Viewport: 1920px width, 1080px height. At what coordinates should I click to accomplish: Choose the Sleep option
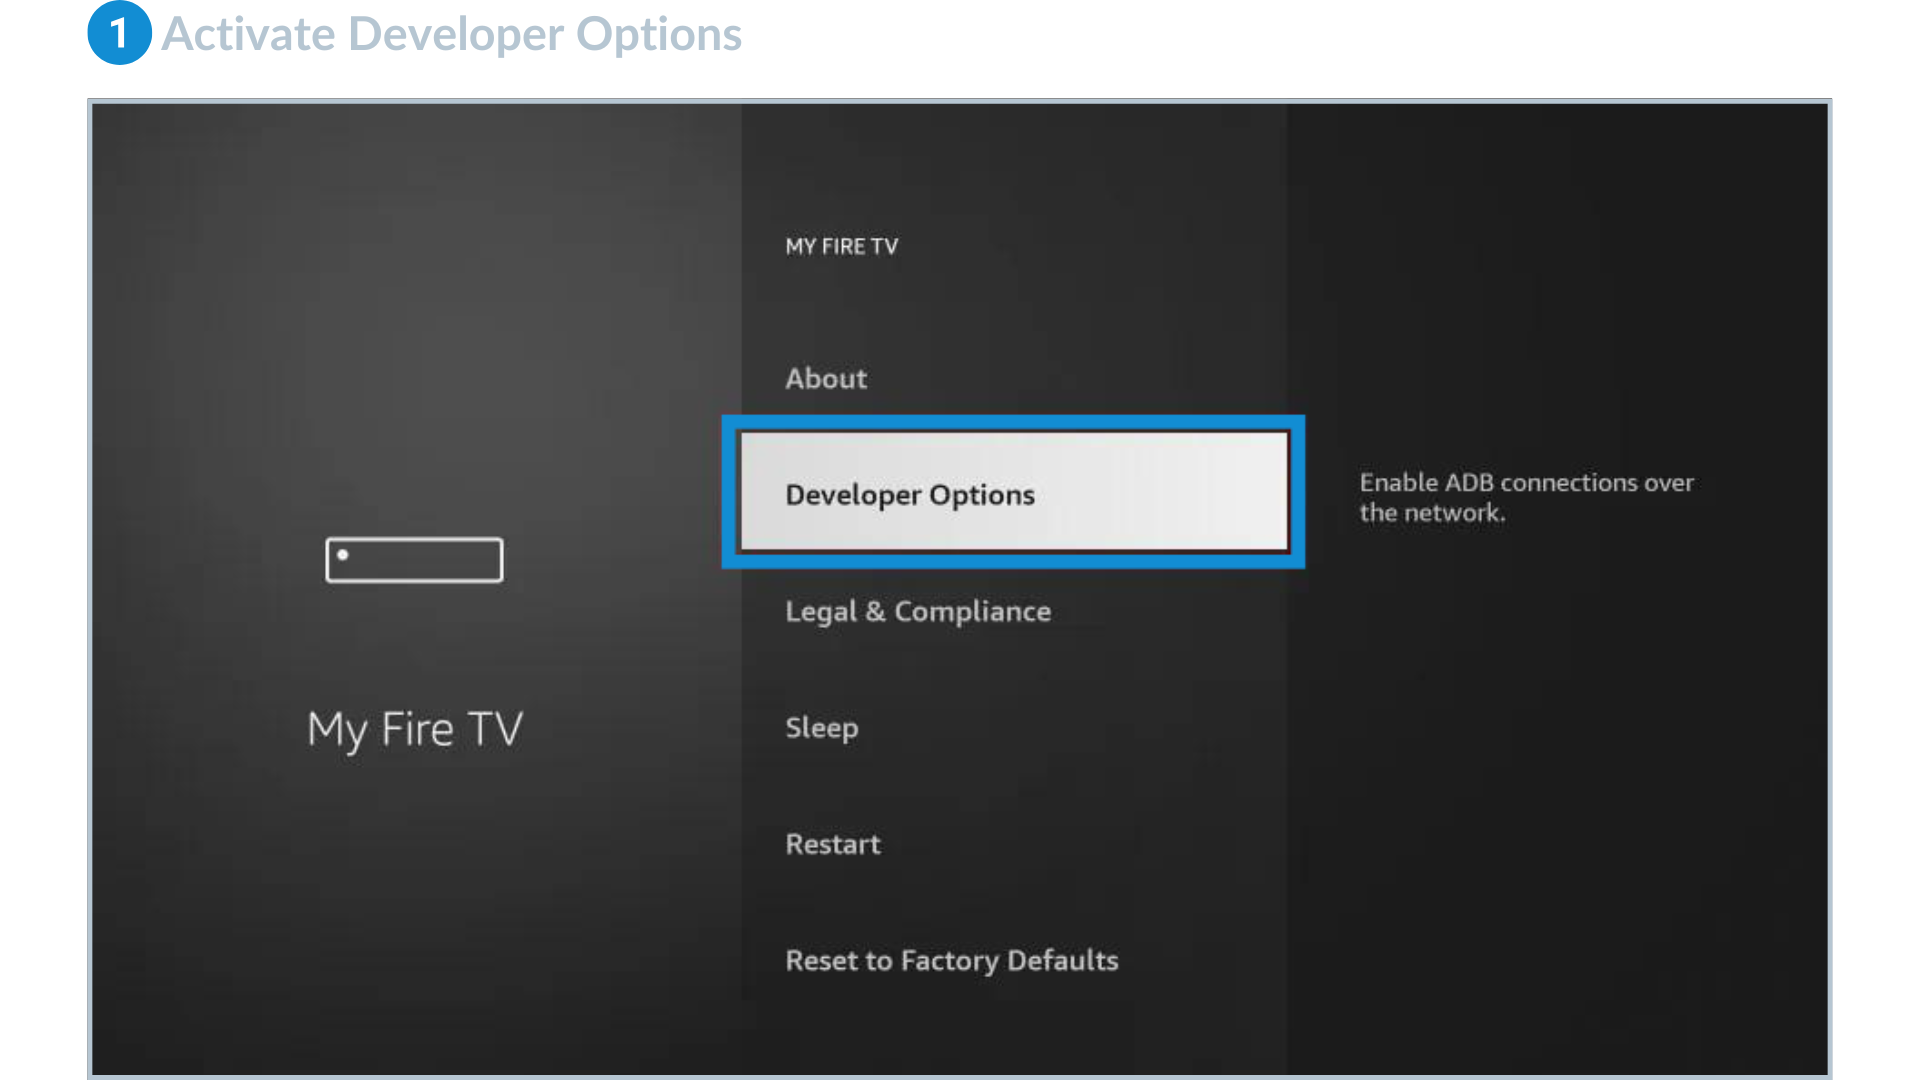(822, 728)
